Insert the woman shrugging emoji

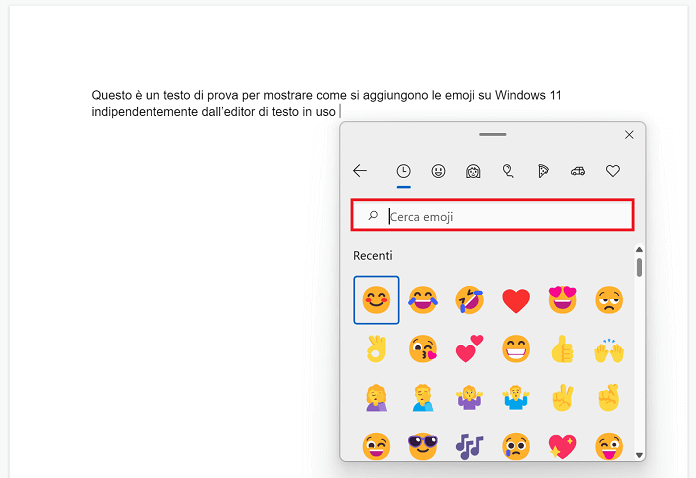(x=470, y=398)
